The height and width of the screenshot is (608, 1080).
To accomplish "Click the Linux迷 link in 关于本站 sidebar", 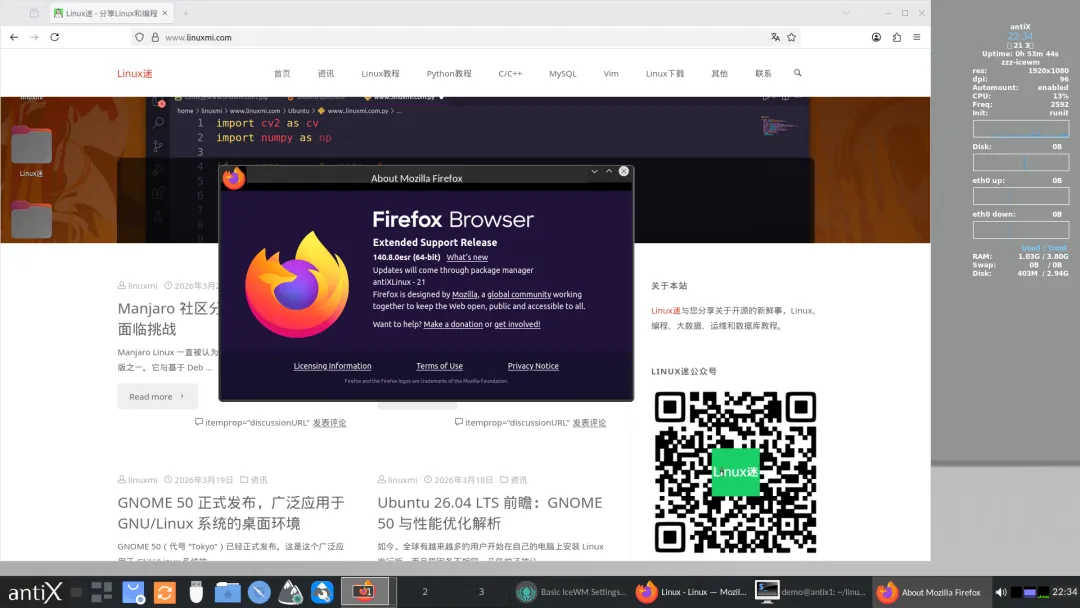I will (x=665, y=311).
